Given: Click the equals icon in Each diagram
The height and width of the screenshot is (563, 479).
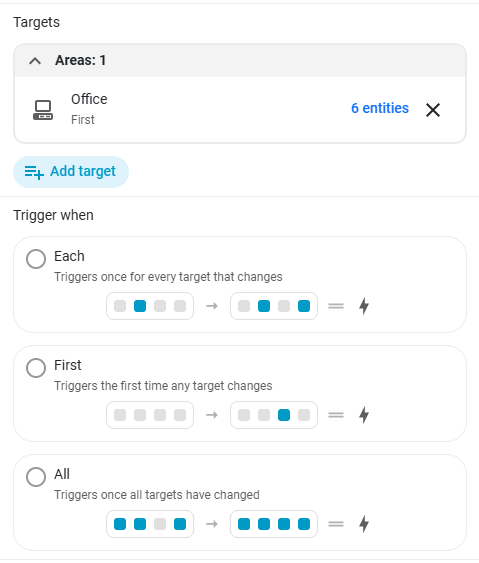Looking at the screenshot, I should (336, 306).
